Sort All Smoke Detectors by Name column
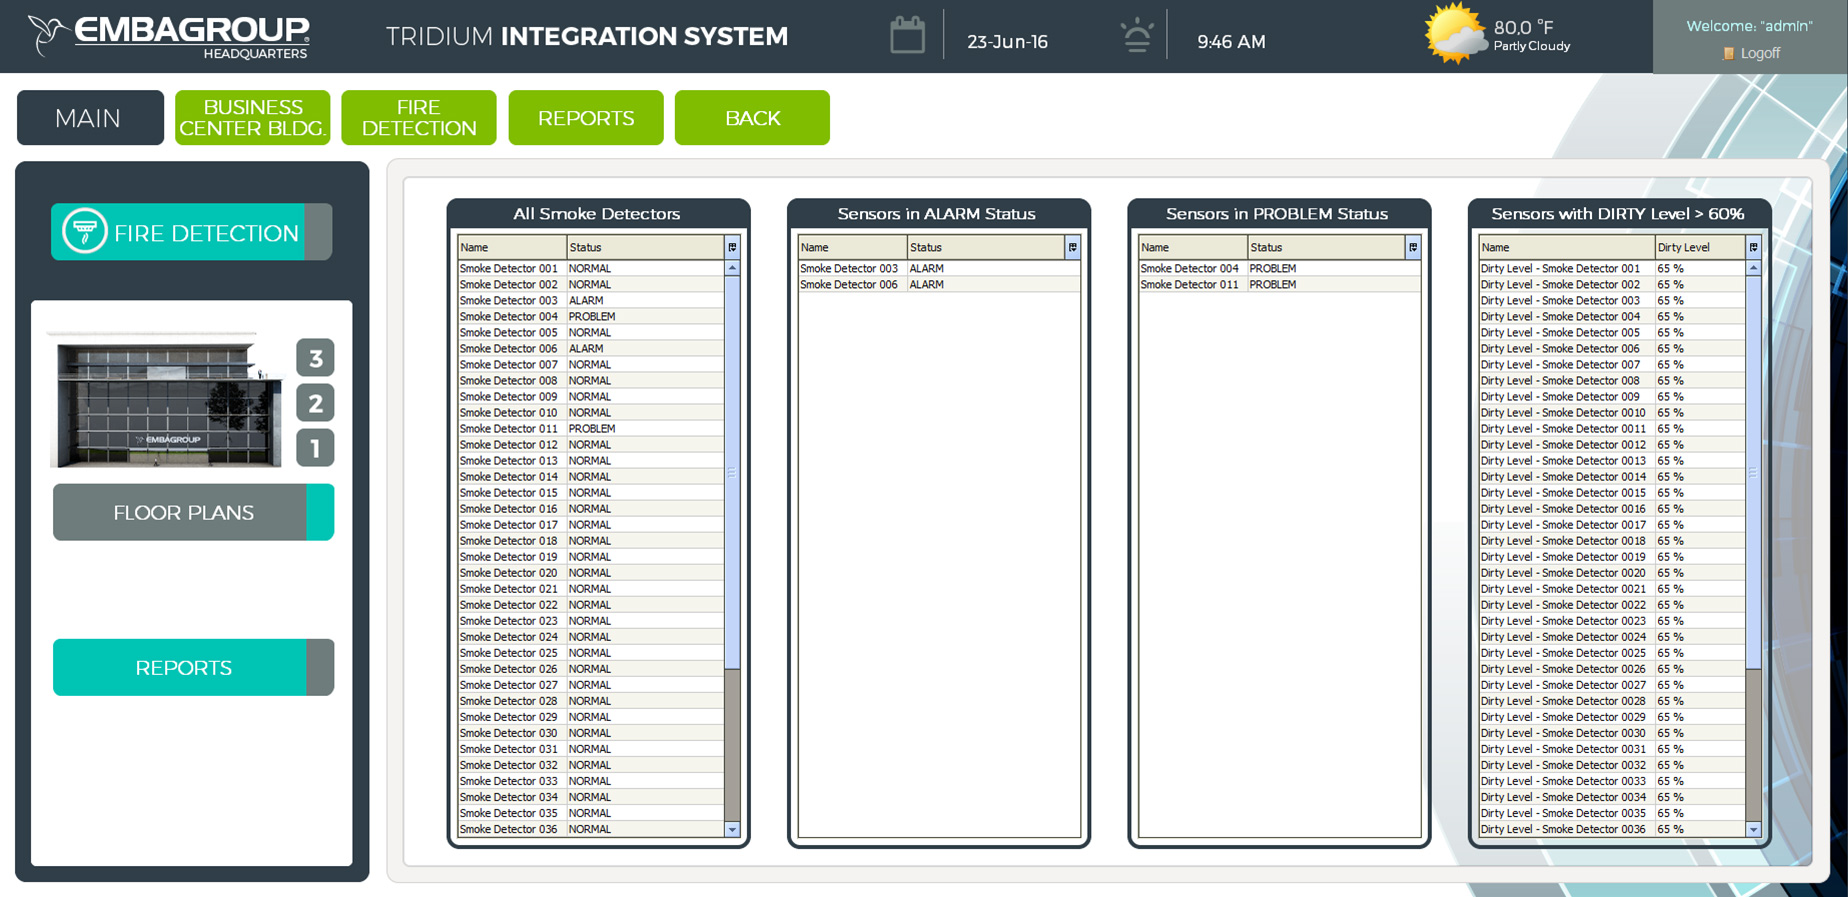Image resolution: width=1848 pixels, height=897 pixels. 512,247
